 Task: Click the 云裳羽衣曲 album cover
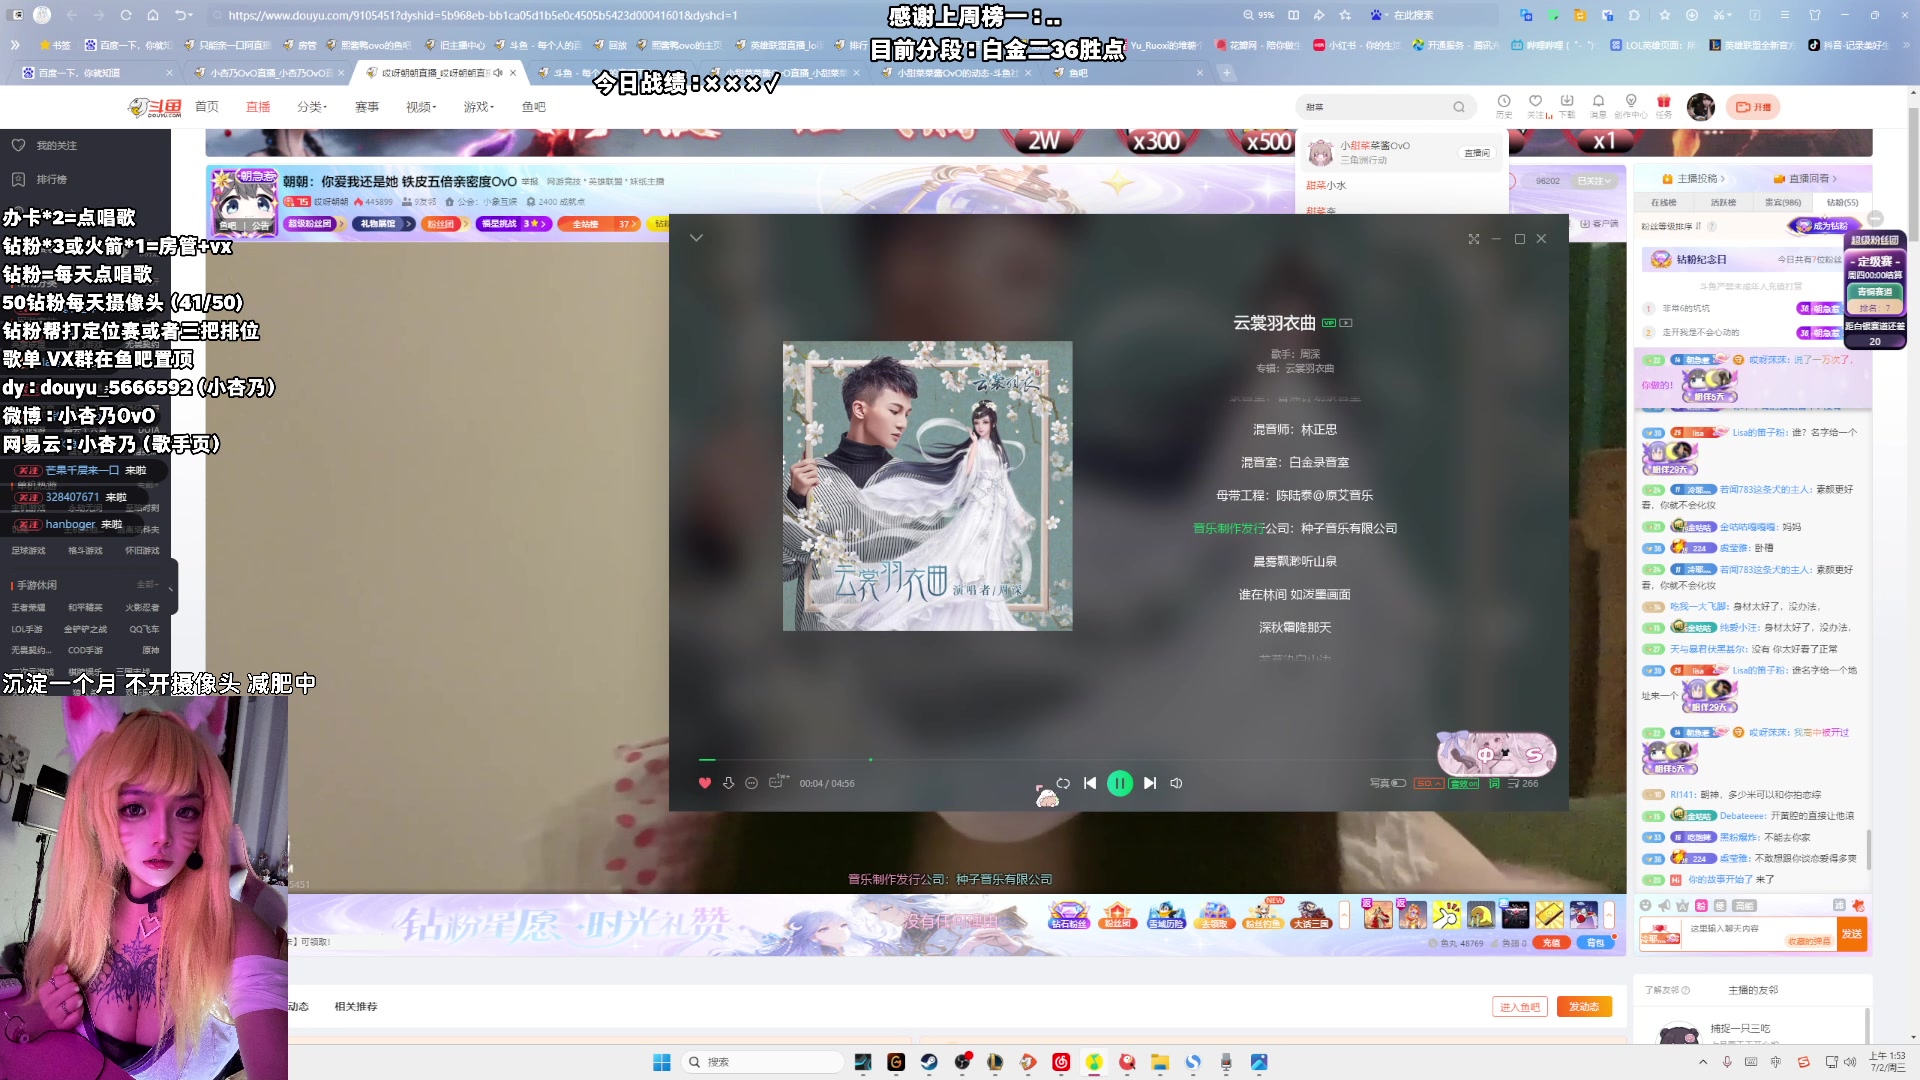point(927,486)
